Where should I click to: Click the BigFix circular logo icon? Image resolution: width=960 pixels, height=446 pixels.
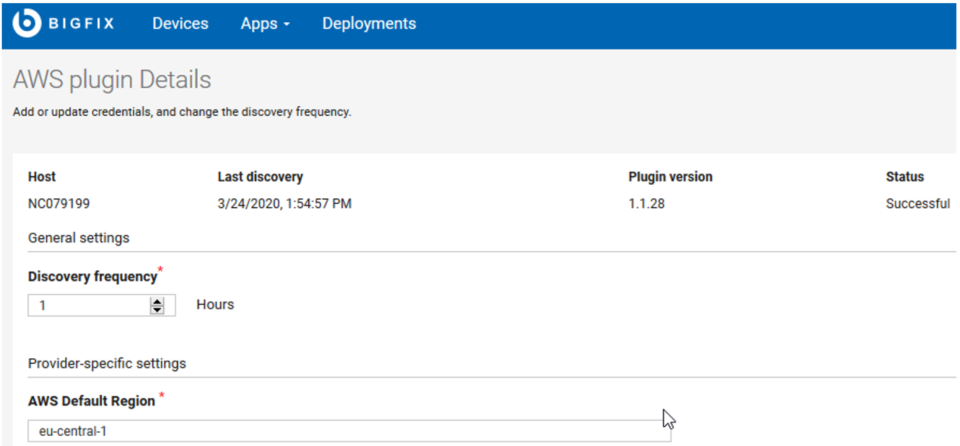click(x=26, y=24)
